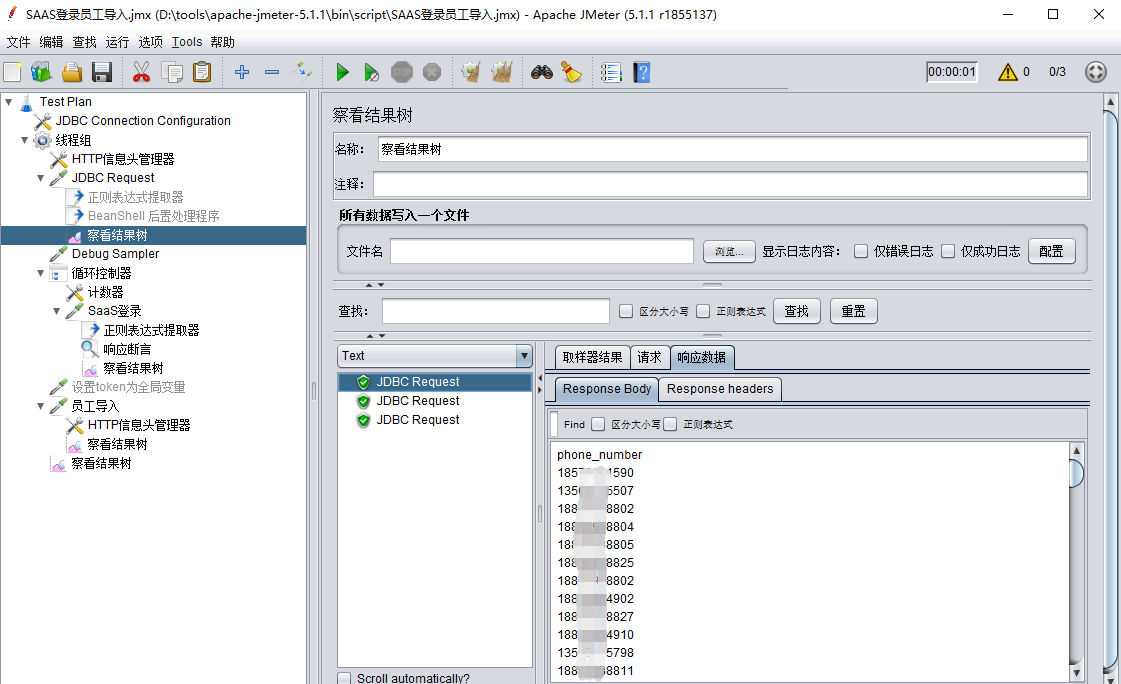This screenshot has width=1121, height=684.
Task: Click the 查找 button
Action: tap(796, 312)
